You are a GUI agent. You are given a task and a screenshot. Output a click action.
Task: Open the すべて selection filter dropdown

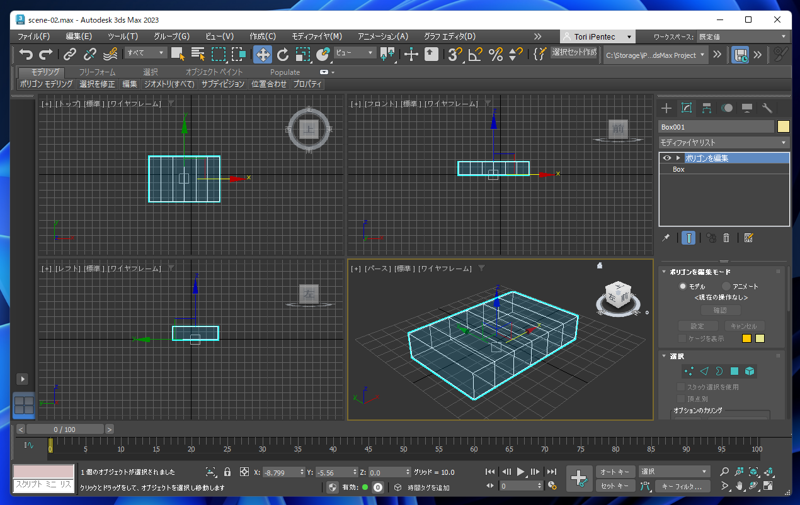click(145, 53)
